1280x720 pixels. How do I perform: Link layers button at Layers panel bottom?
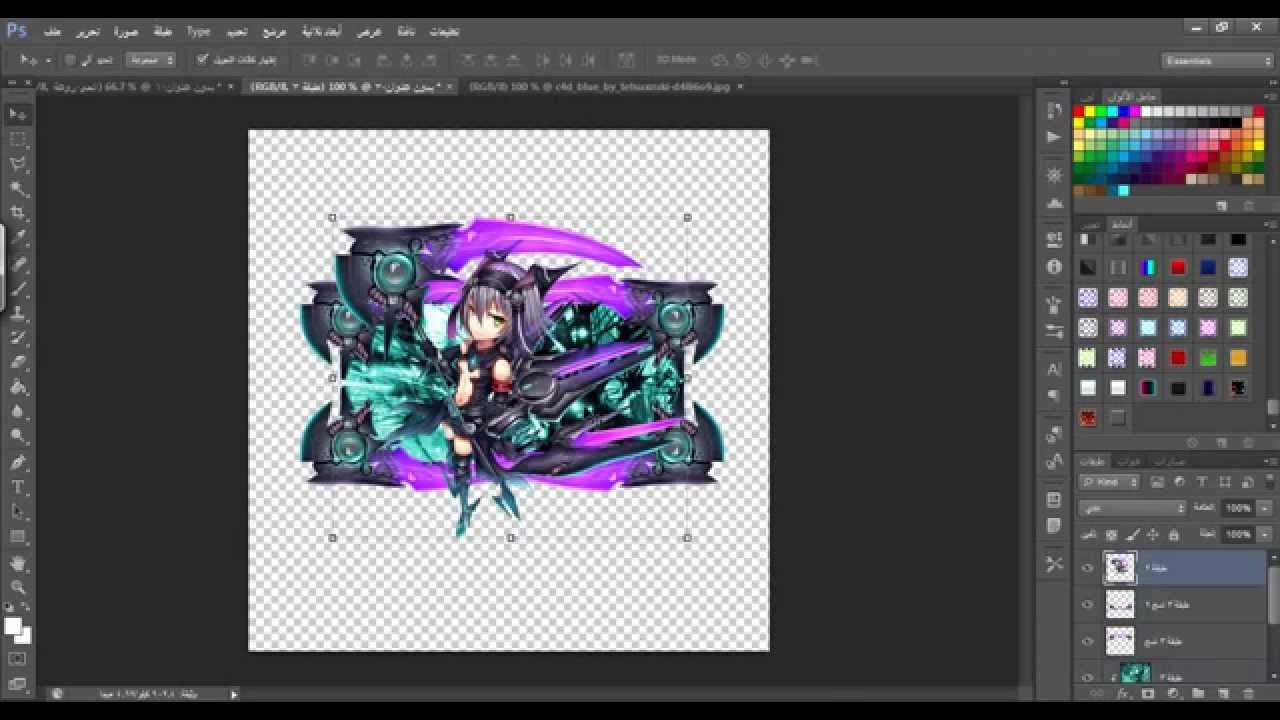1098,693
